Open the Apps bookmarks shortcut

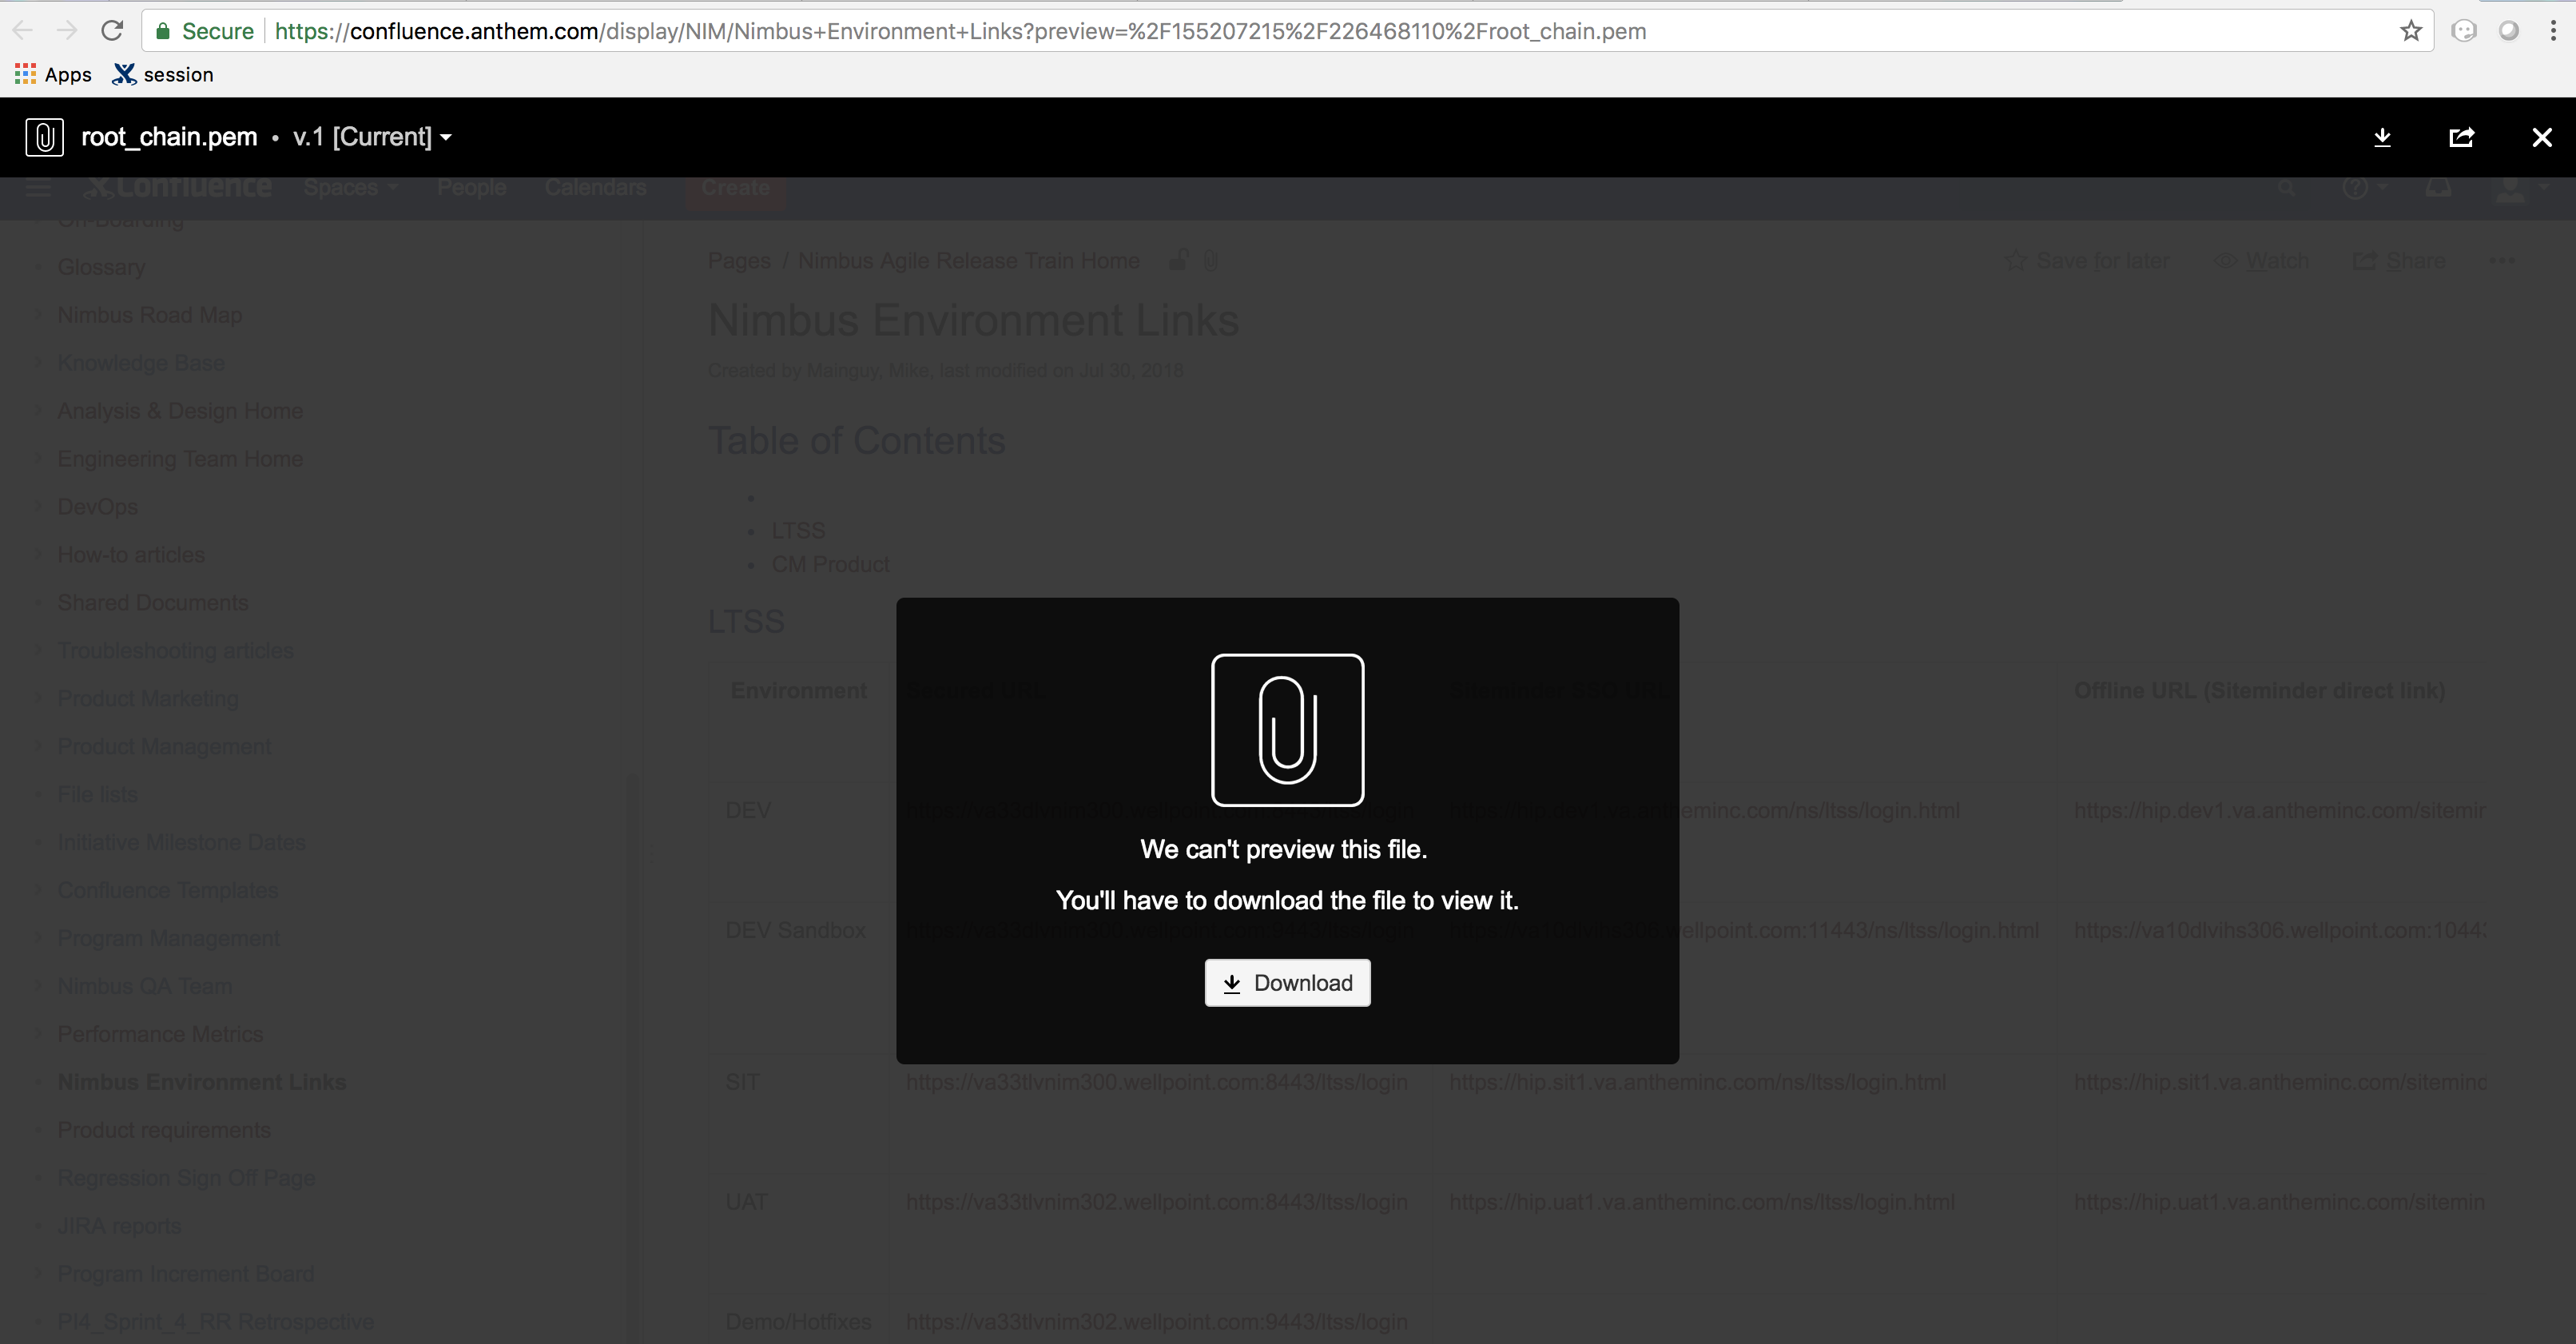(x=54, y=74)
